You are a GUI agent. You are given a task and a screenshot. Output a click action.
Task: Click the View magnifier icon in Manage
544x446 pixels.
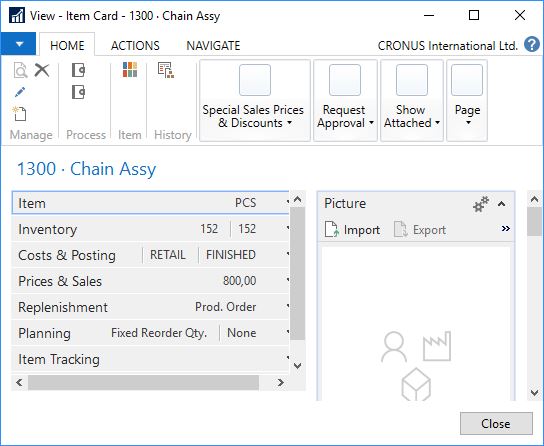(20, 70)
